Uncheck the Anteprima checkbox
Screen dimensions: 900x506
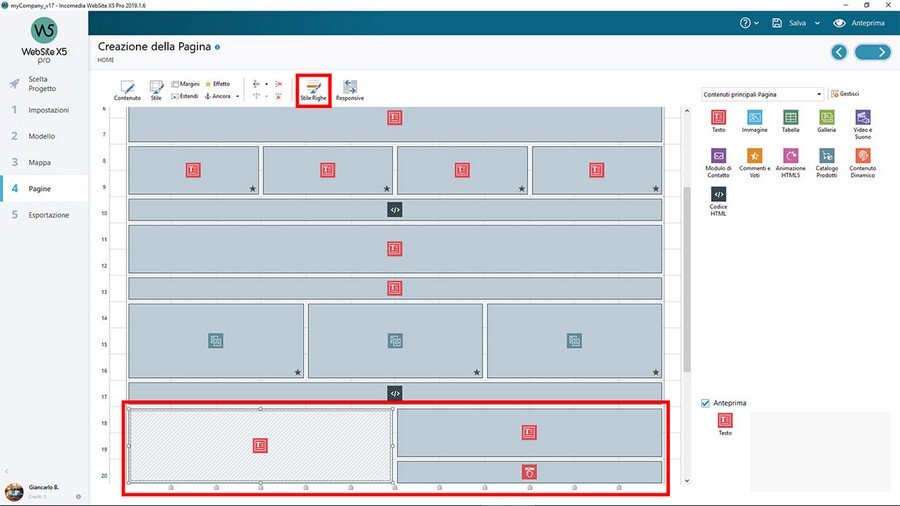click(706, 403)
